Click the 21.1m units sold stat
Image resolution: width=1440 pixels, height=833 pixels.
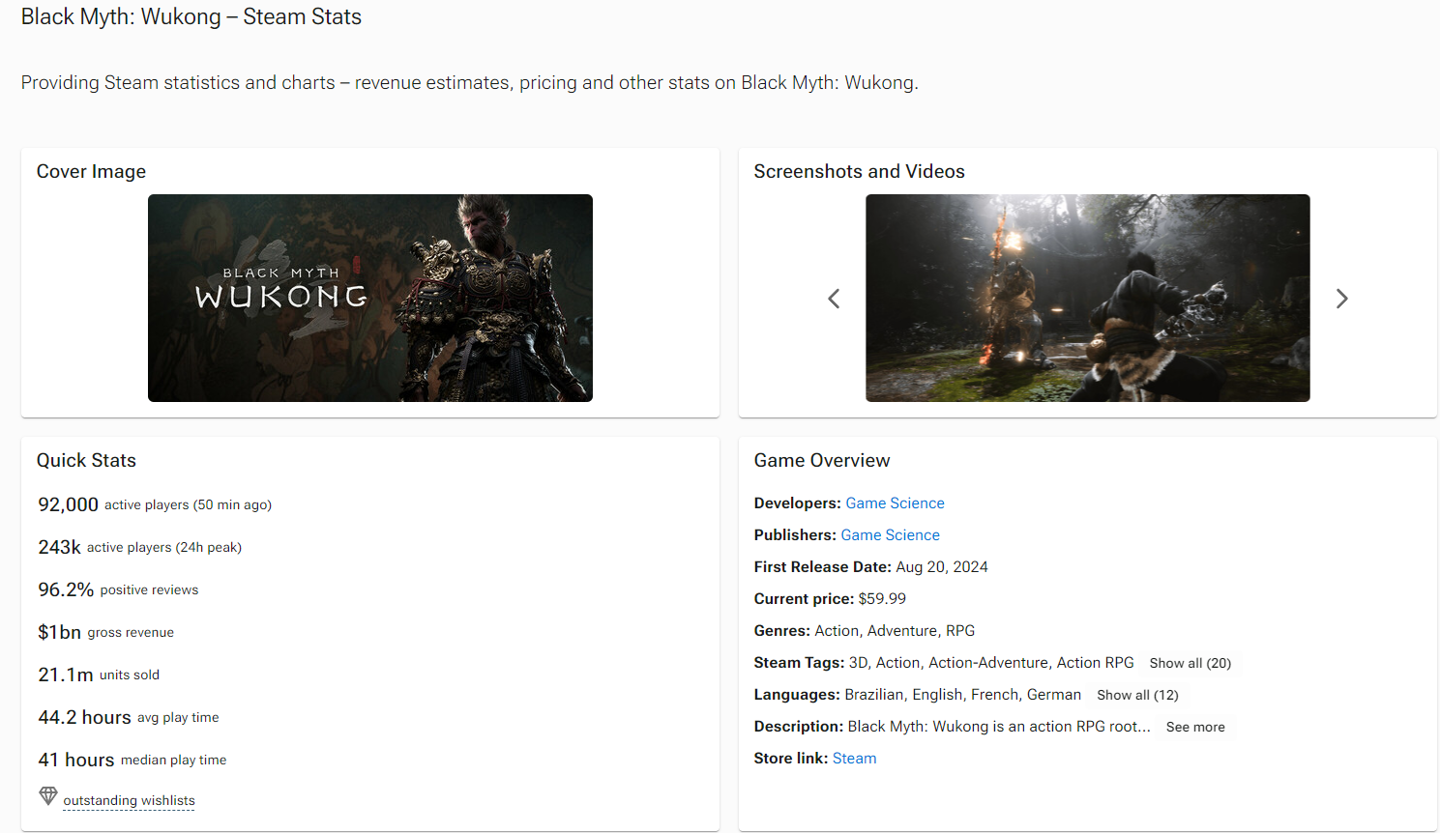(x=99, y=675)
